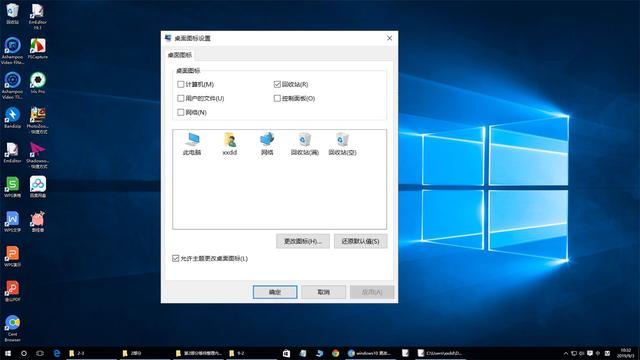Close the 桌面图标设置 dialog

pos(389,38)
